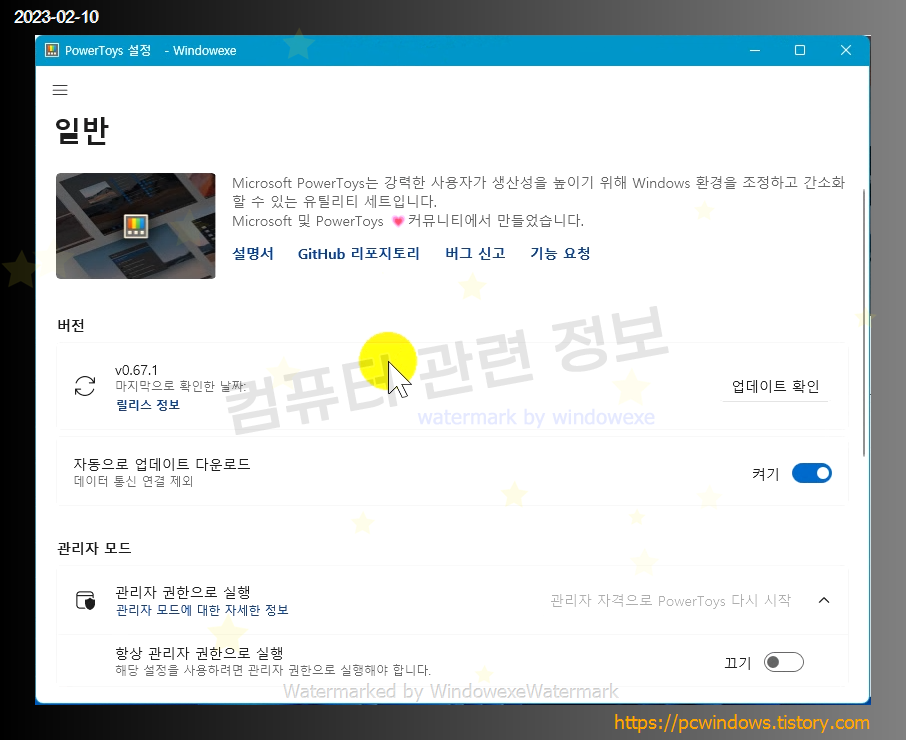Image resolution: width=906 pixels, height=740 pixels.
Task: Minimize the PowerToys settings window
Action: pyautogui.click(x=755, y=50)
